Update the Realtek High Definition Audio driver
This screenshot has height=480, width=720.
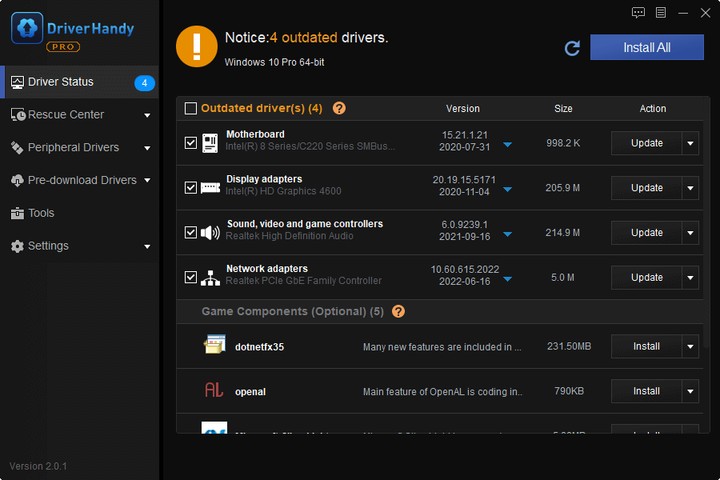coord(647,233)
